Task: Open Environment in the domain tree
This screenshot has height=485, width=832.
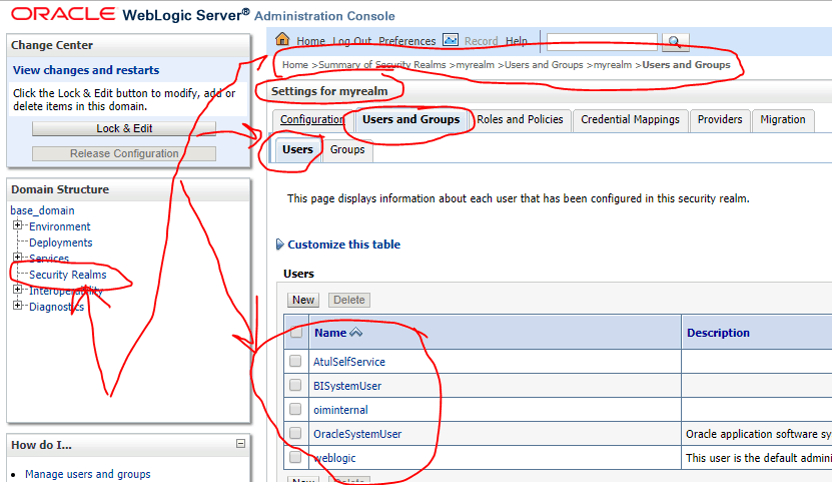Action: (59, 227)
